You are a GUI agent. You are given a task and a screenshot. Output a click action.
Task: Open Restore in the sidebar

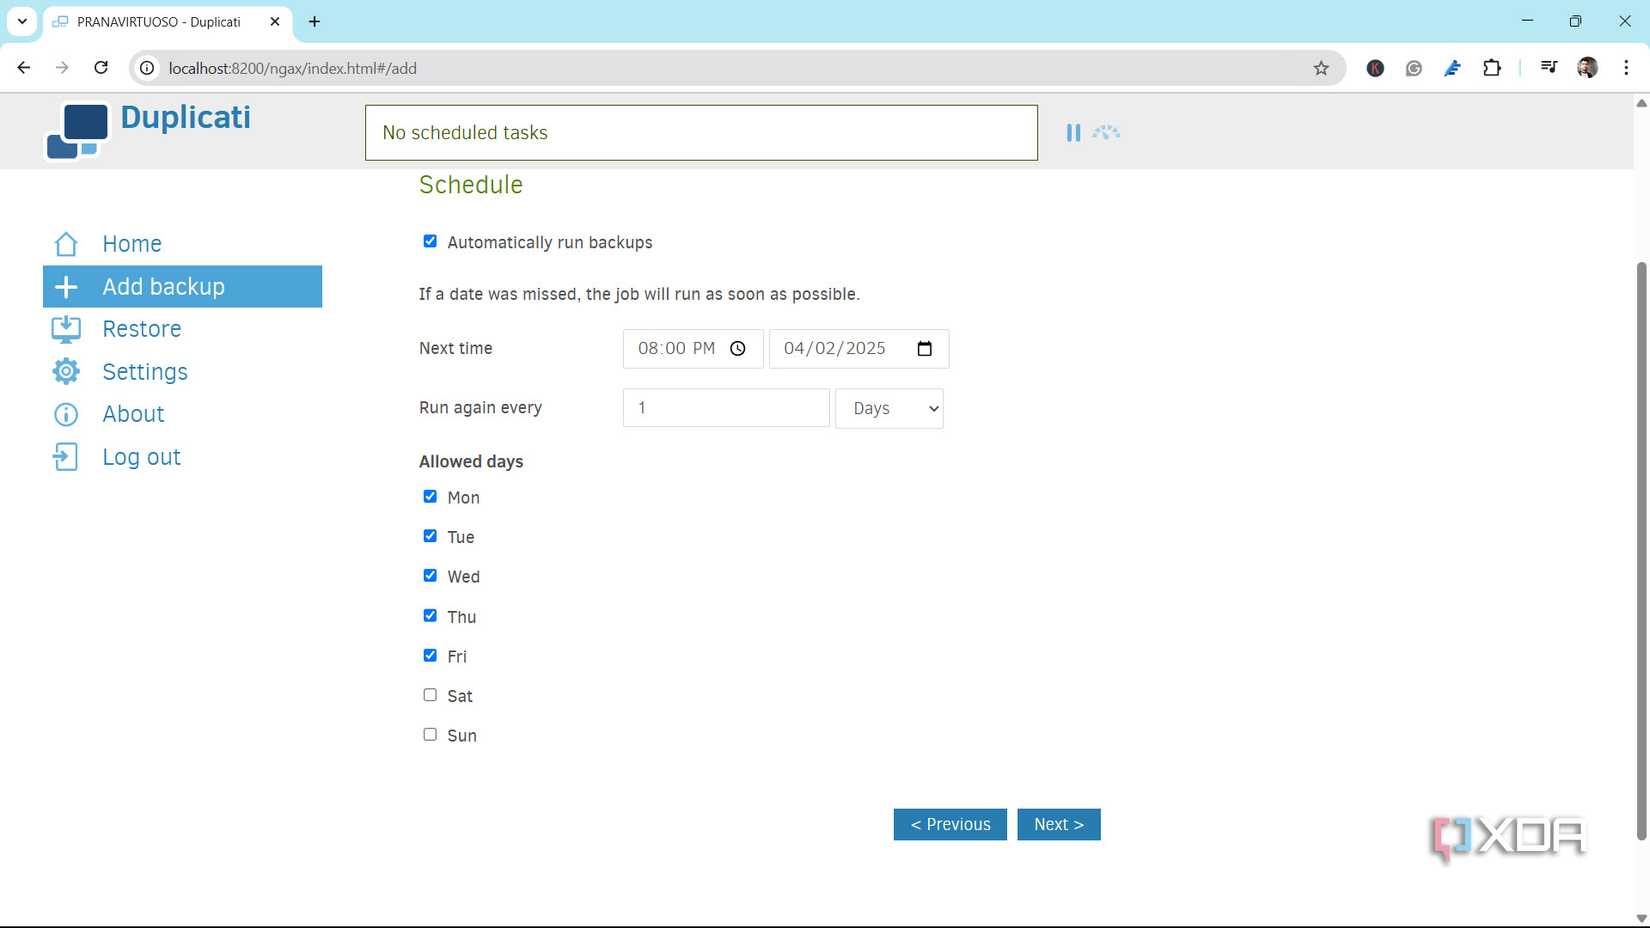182,329
